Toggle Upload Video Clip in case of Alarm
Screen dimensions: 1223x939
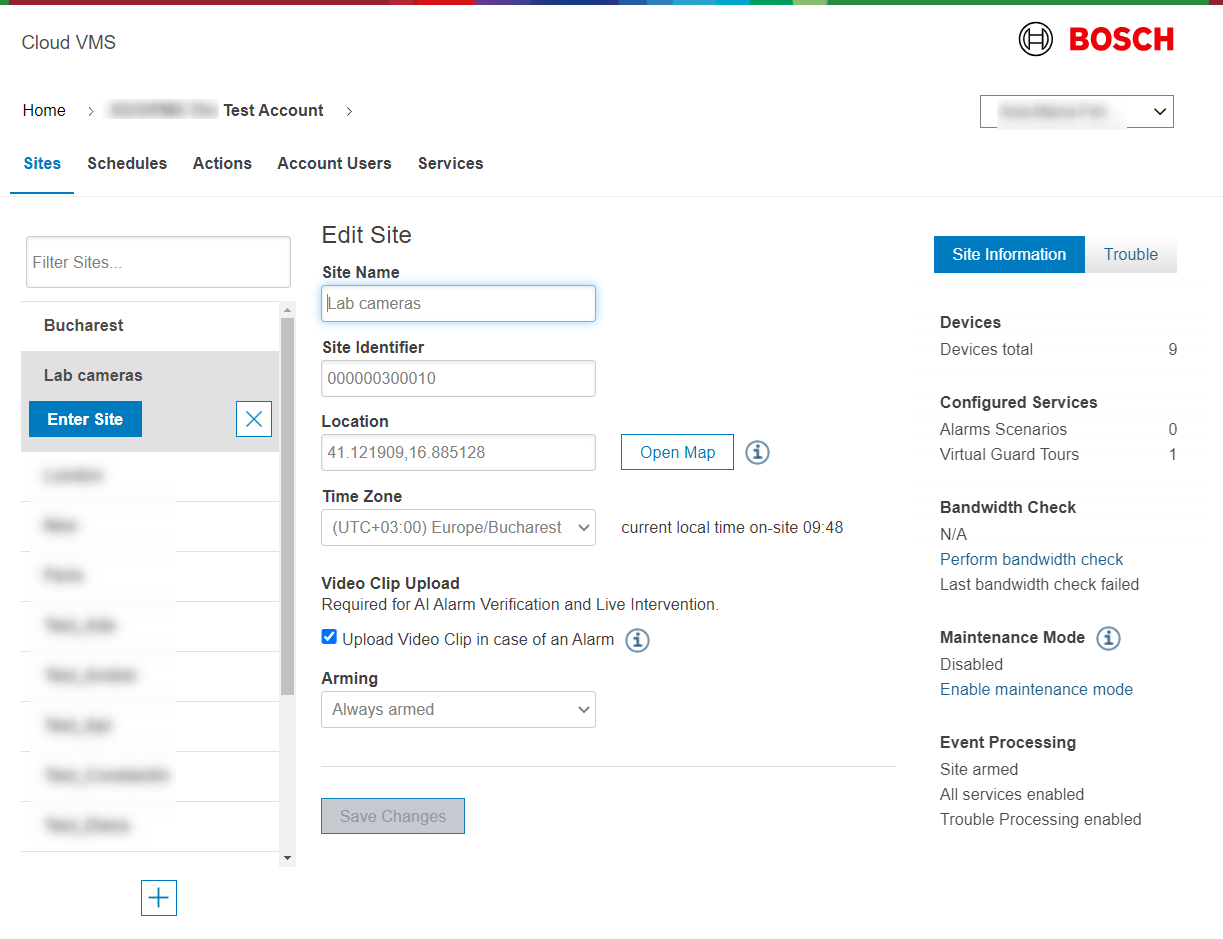[329, 637]
